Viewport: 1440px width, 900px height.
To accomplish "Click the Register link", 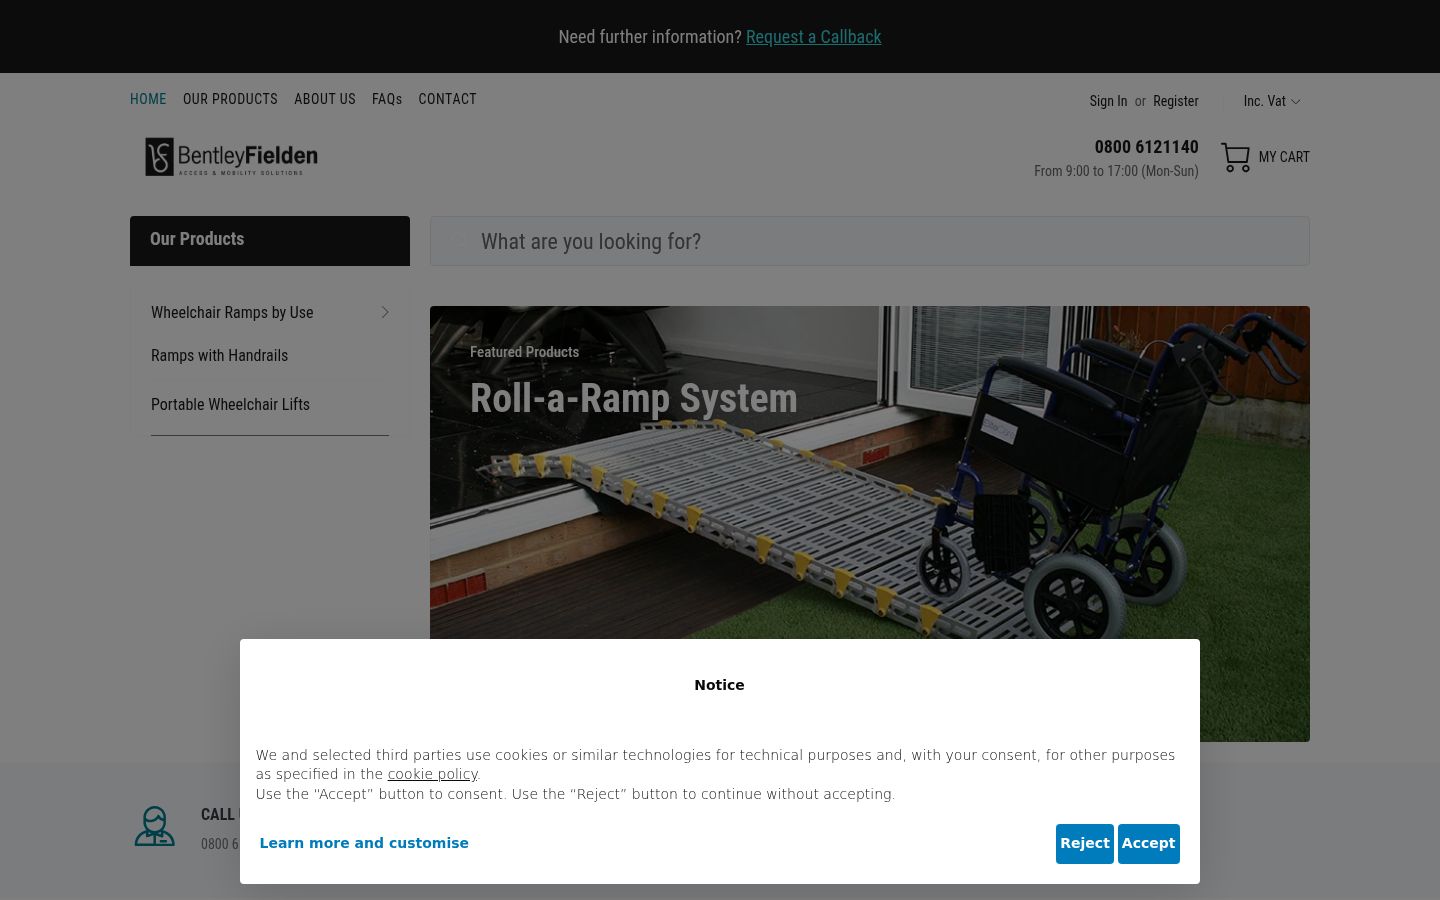I will coord(1175,101).
